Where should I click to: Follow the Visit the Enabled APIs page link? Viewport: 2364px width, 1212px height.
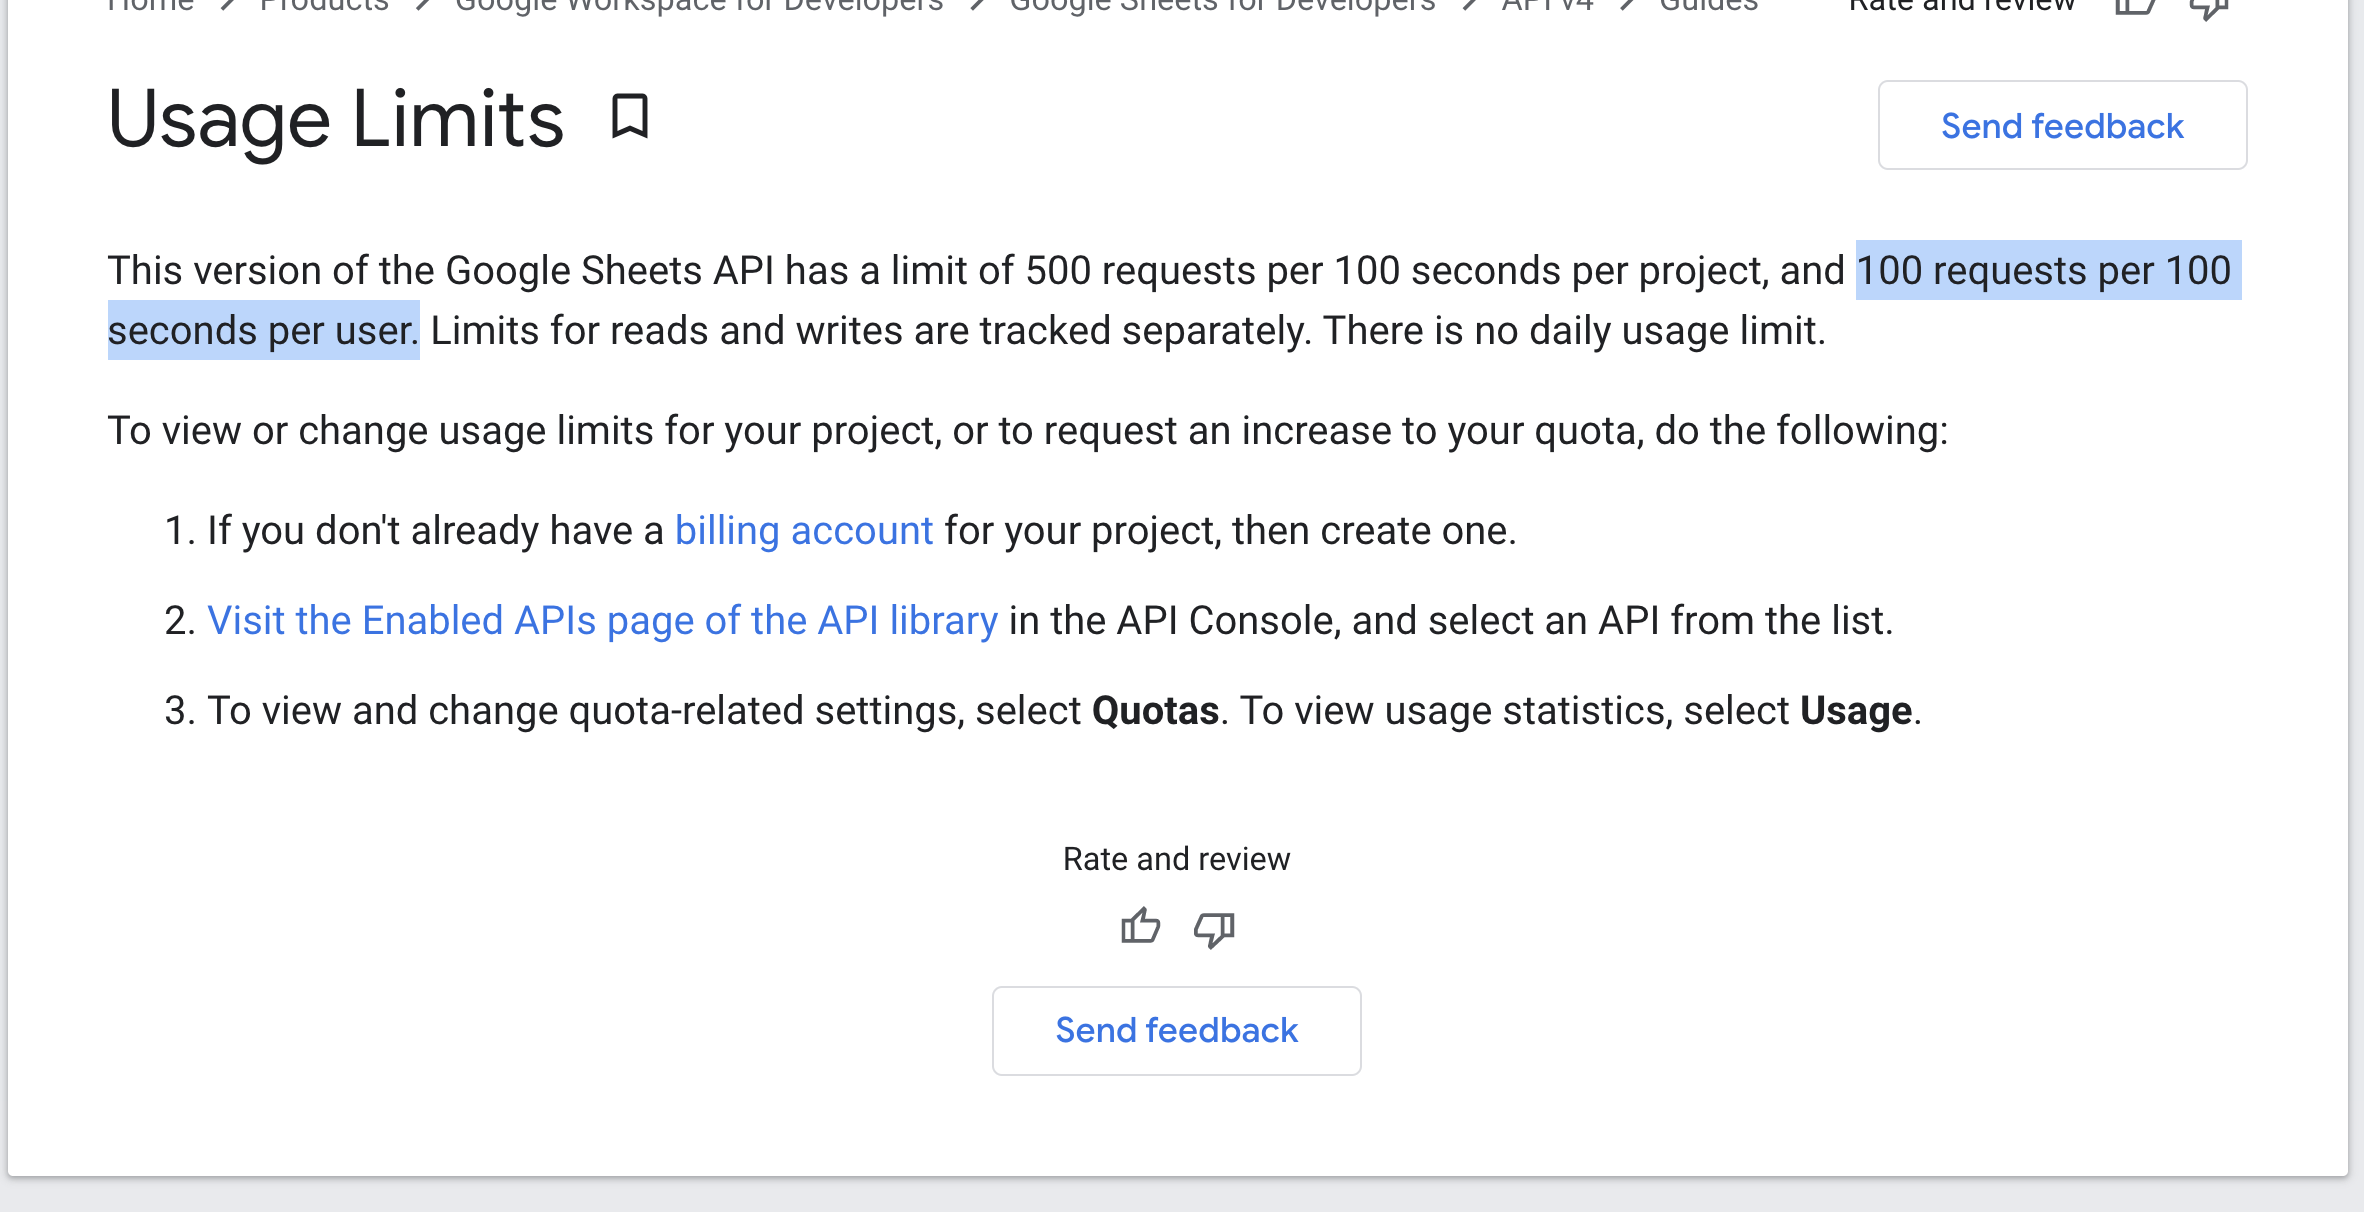pos(602,621)
